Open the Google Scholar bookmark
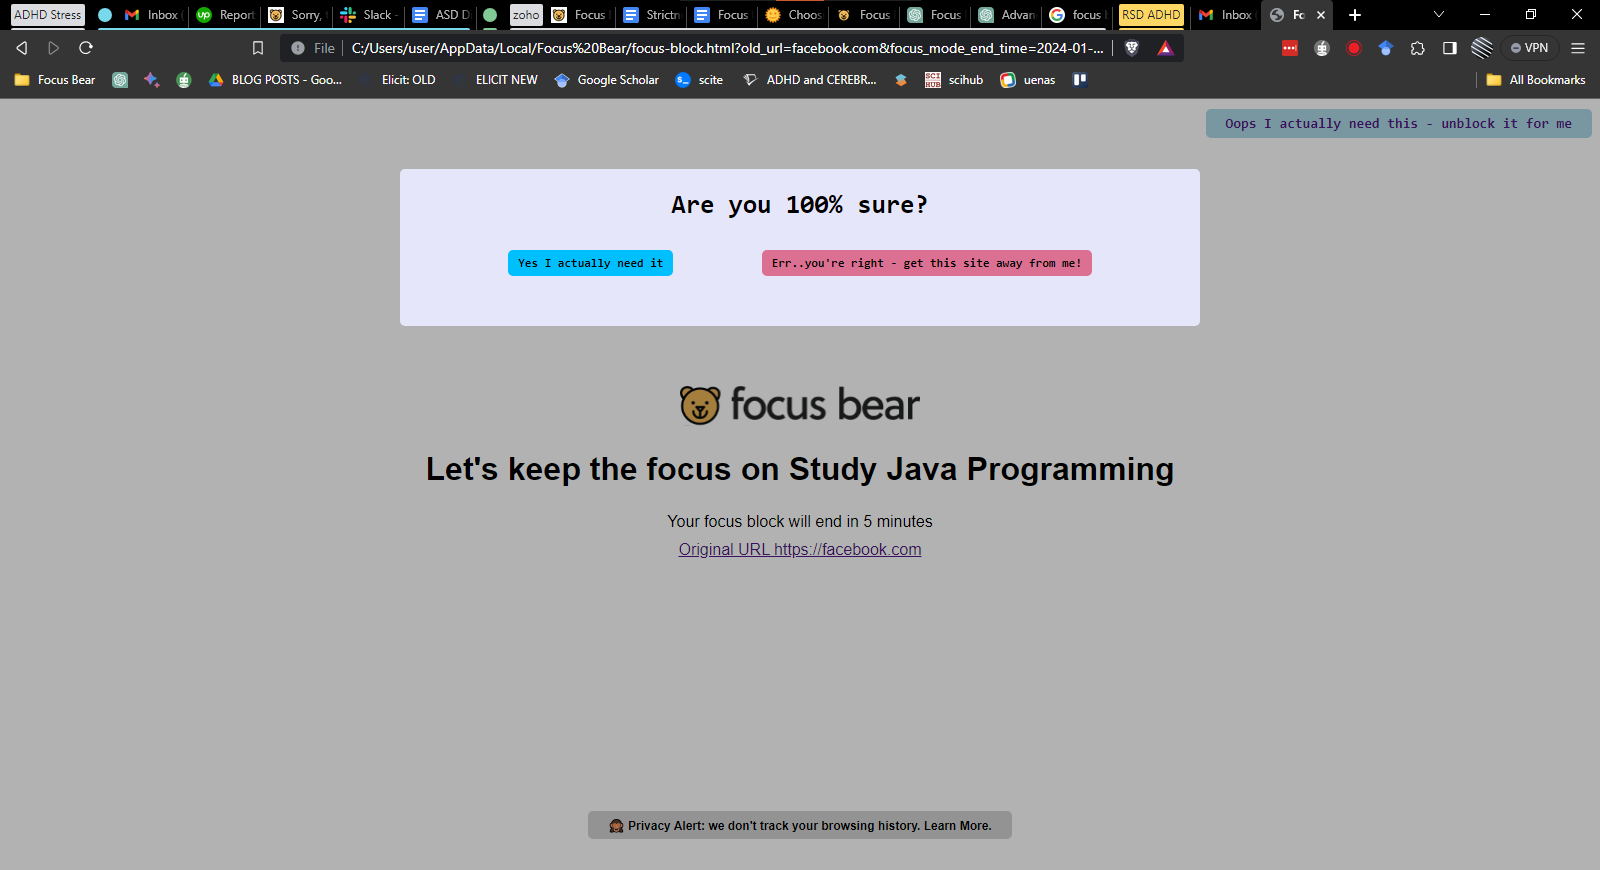This screenshot has width=1600, height=870. pyautogui.click(x=606, y=80)
